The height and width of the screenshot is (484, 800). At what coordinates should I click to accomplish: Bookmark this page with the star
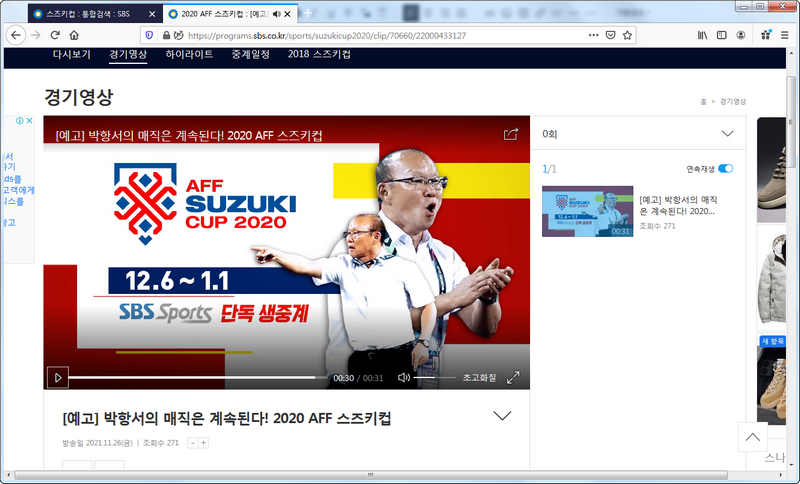pos(628,35)
